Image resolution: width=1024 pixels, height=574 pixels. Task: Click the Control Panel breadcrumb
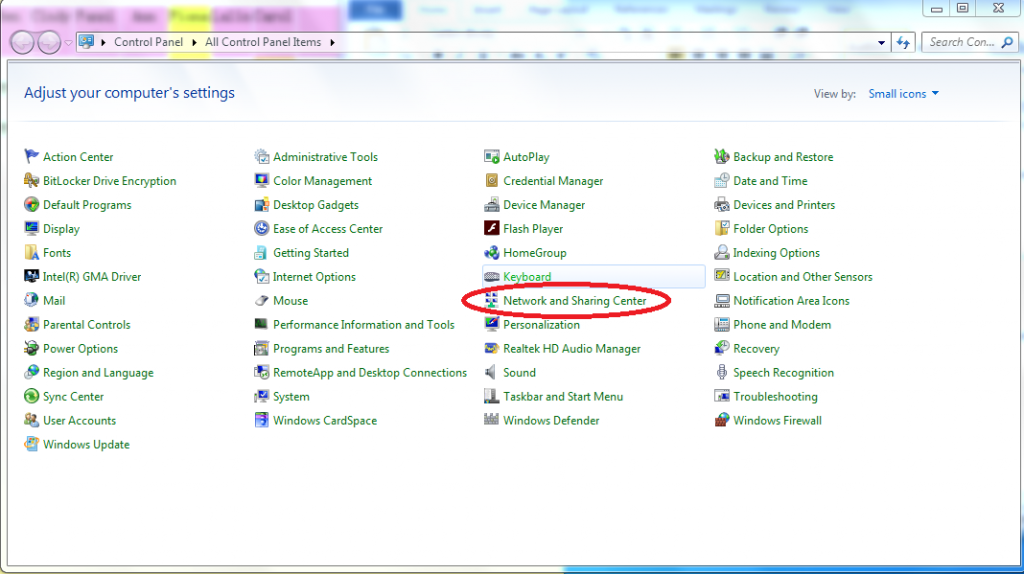(148, 42)
